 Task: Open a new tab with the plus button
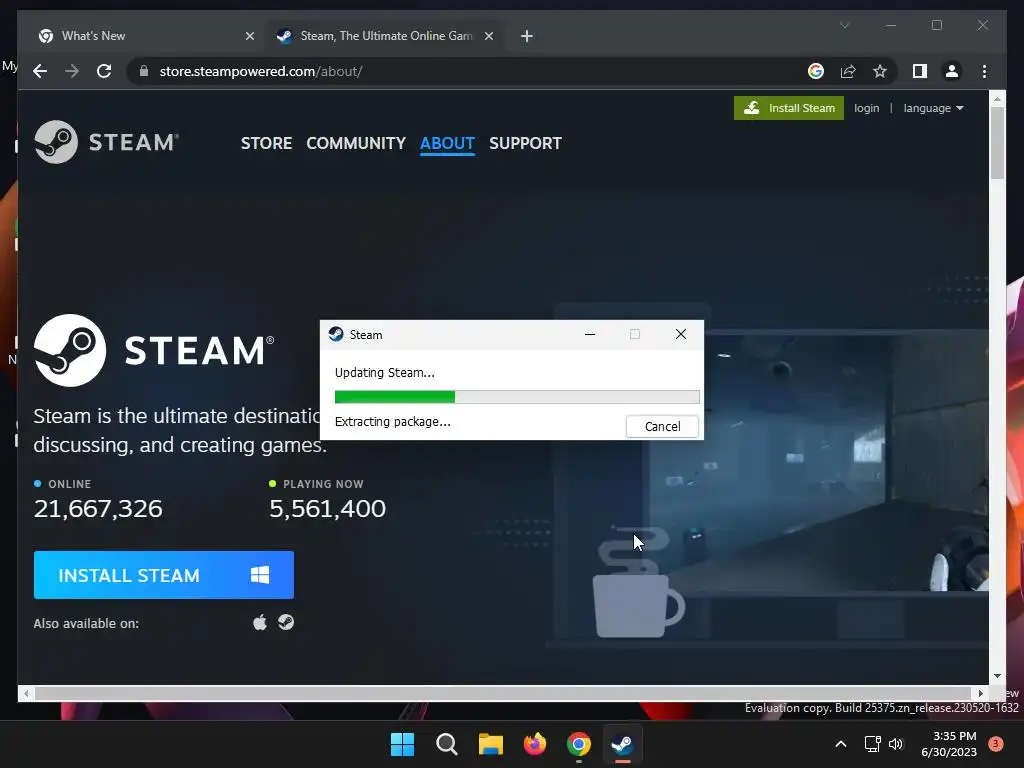[x=526, y=36]
